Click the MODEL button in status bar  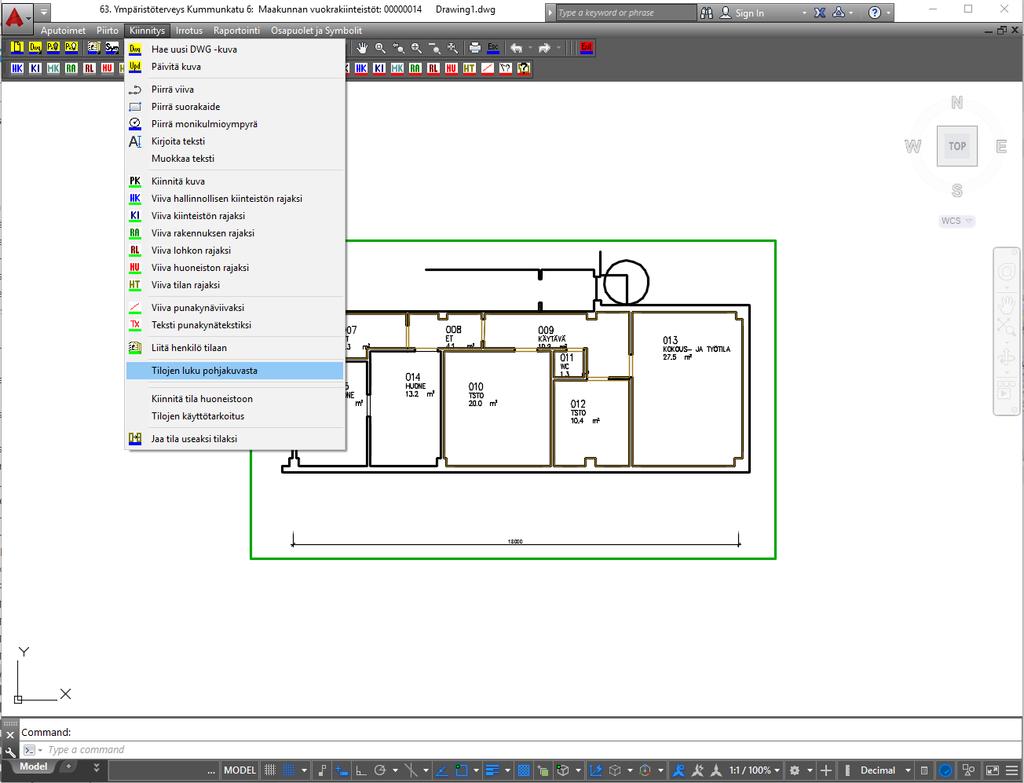(240, 771)
